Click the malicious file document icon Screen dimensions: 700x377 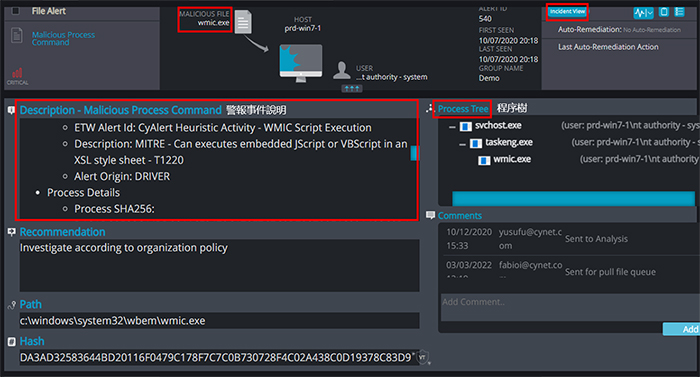pos(243,22)
